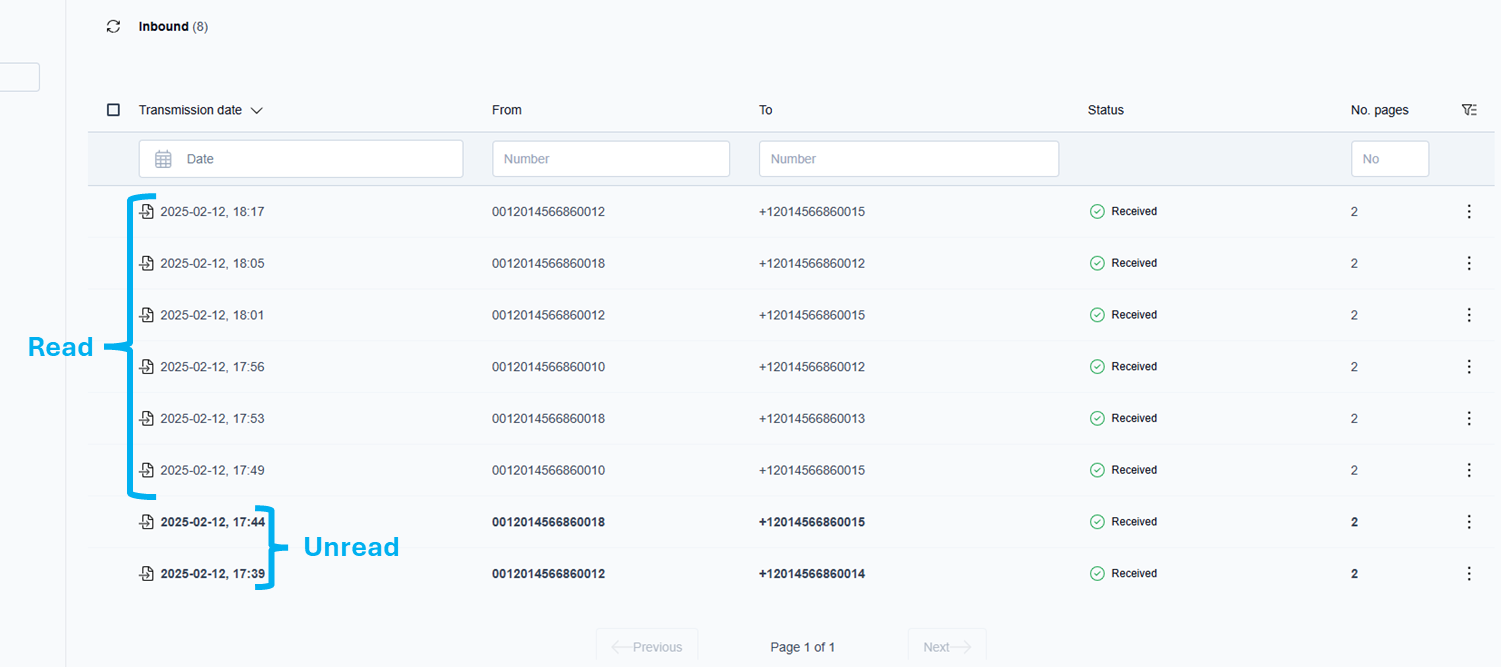This screenshot has width=1501, height=667.
Task: Click Received status icon on 18:01 row
Action: click(x=1097, y=315)
